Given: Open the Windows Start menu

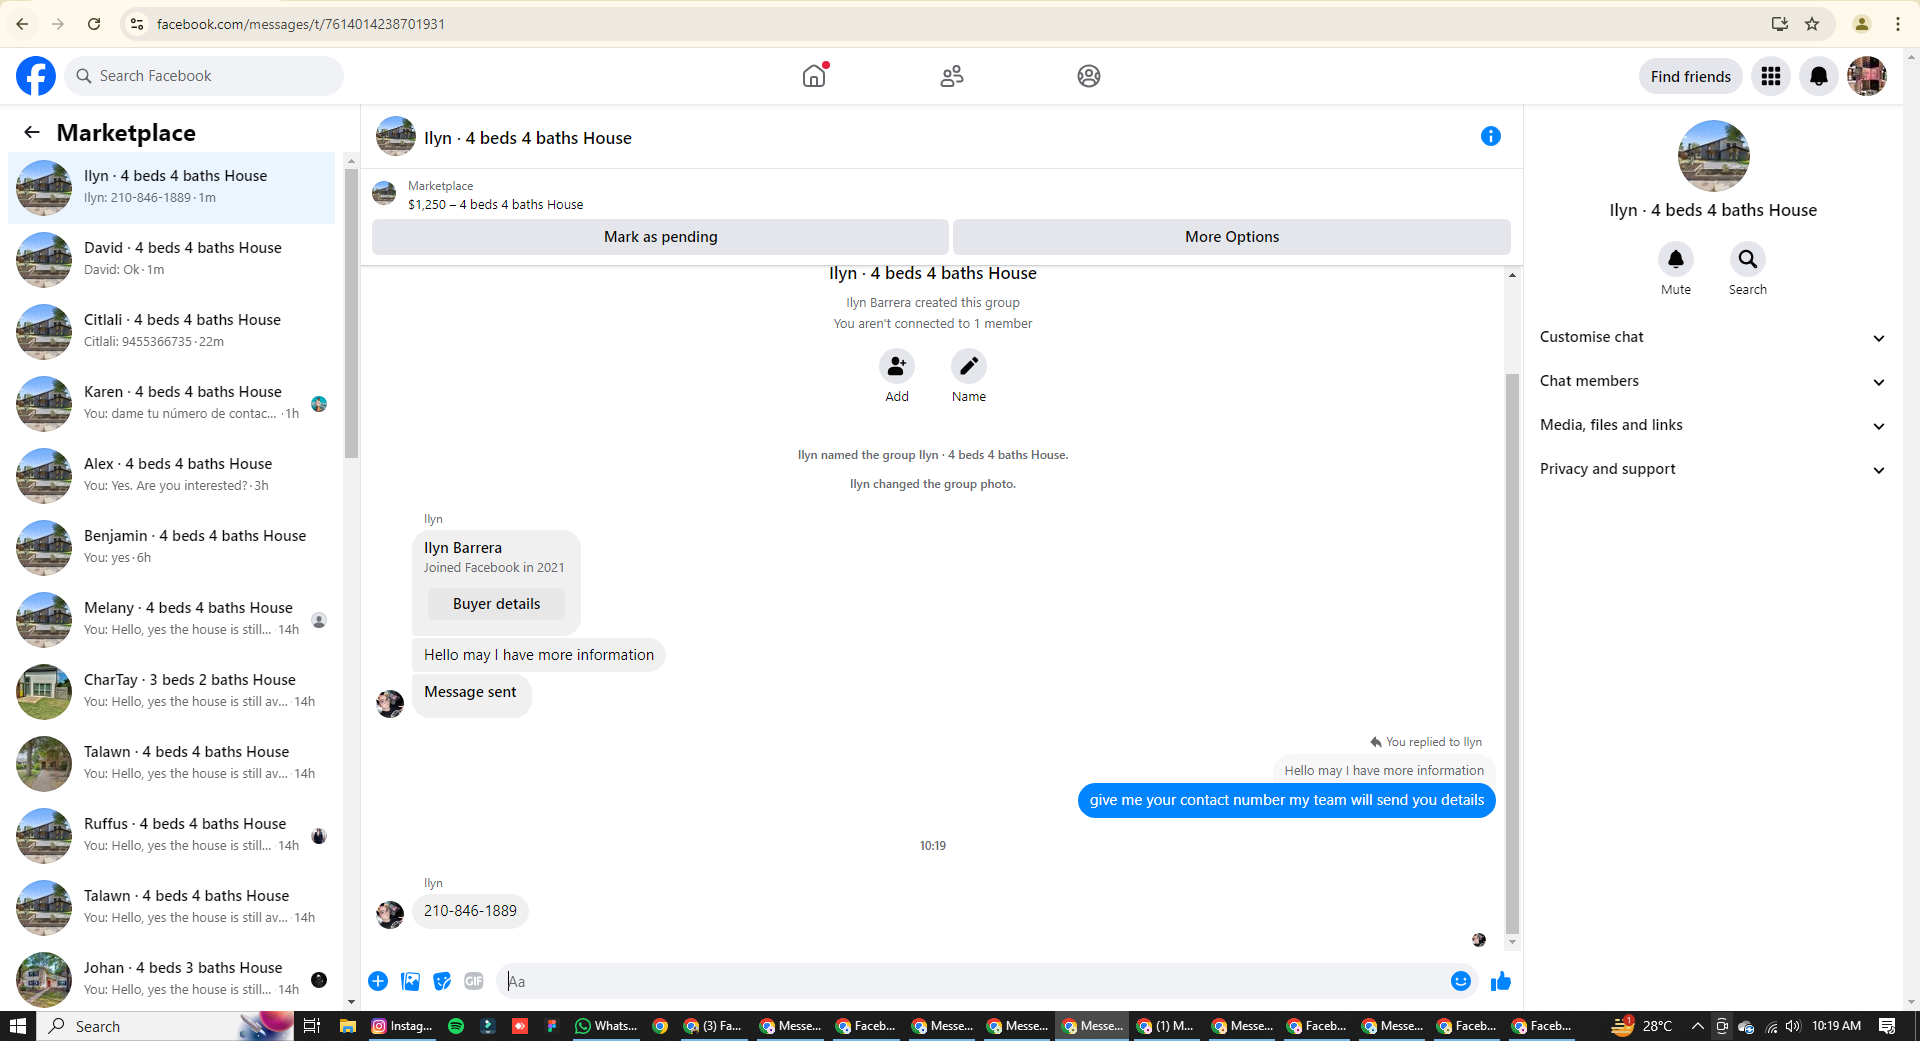Looking at the screenshot, I should click(17, 1026).
